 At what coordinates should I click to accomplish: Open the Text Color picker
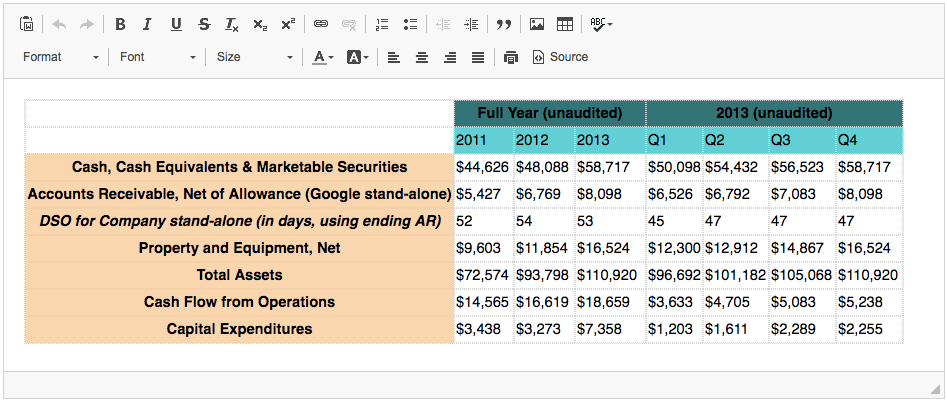[323, 57]
